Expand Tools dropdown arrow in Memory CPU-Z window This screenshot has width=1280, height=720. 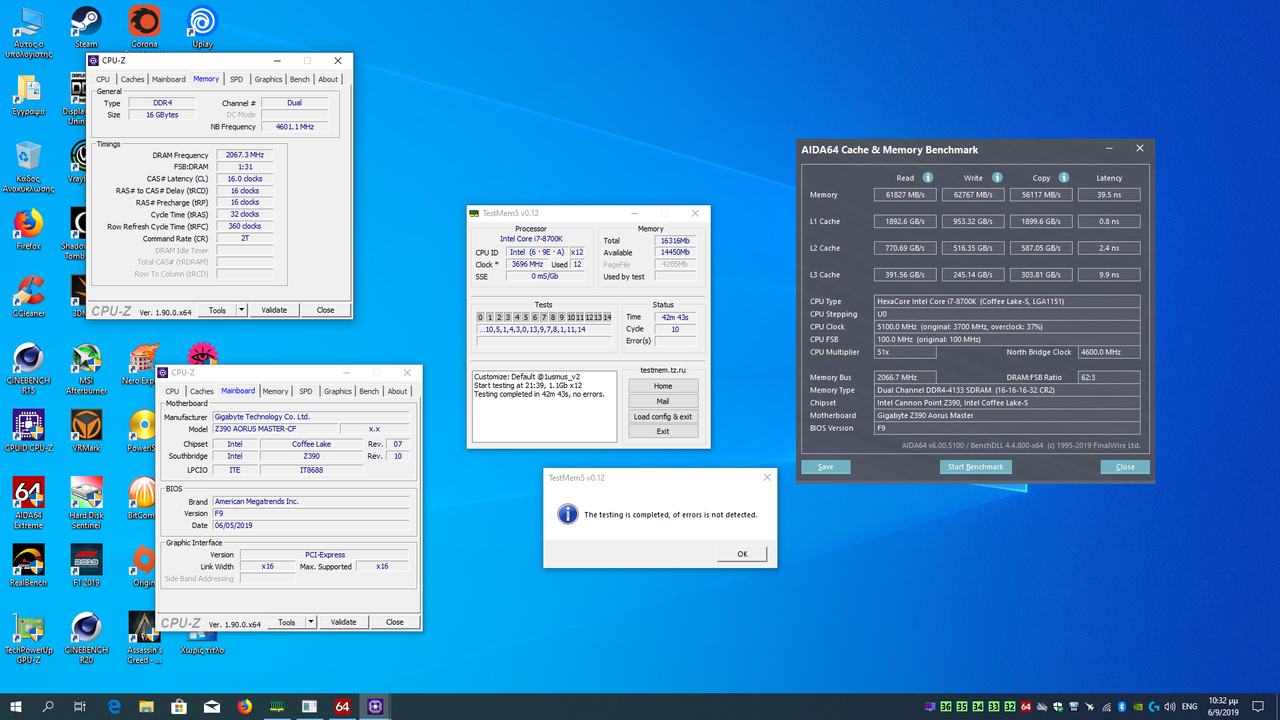click(x=241, y=310)
